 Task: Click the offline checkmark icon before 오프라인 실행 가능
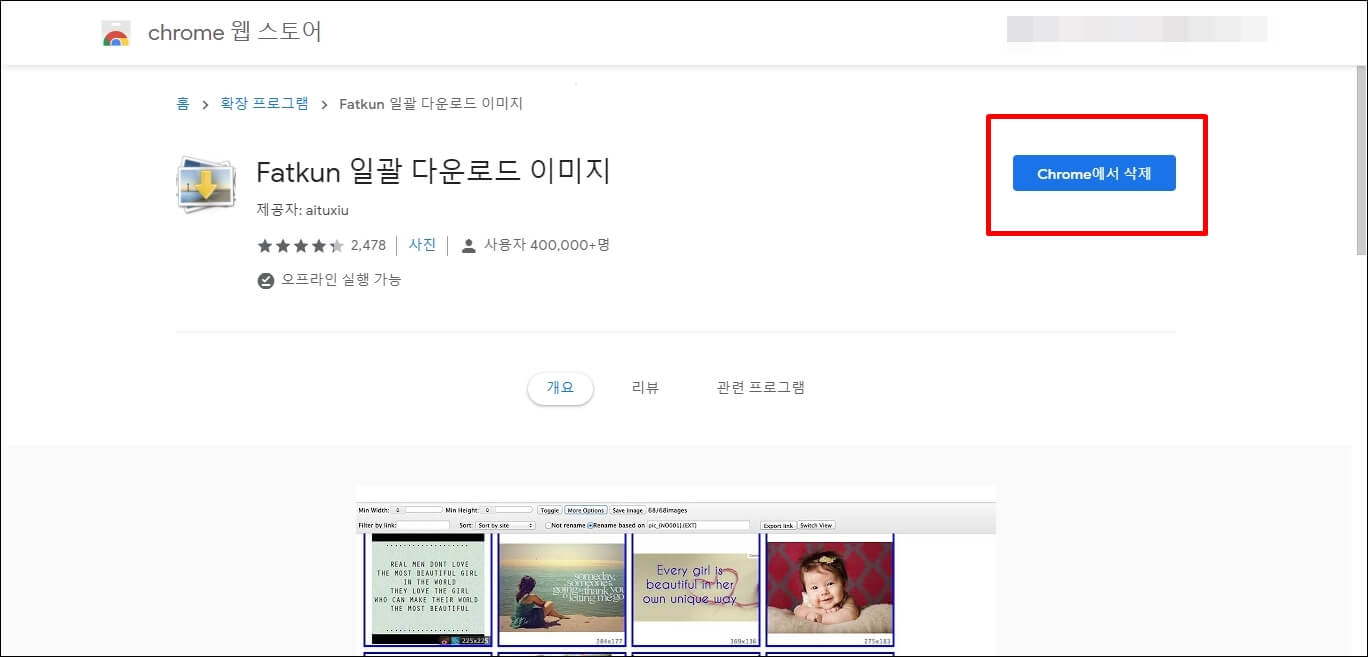point(265,281)
